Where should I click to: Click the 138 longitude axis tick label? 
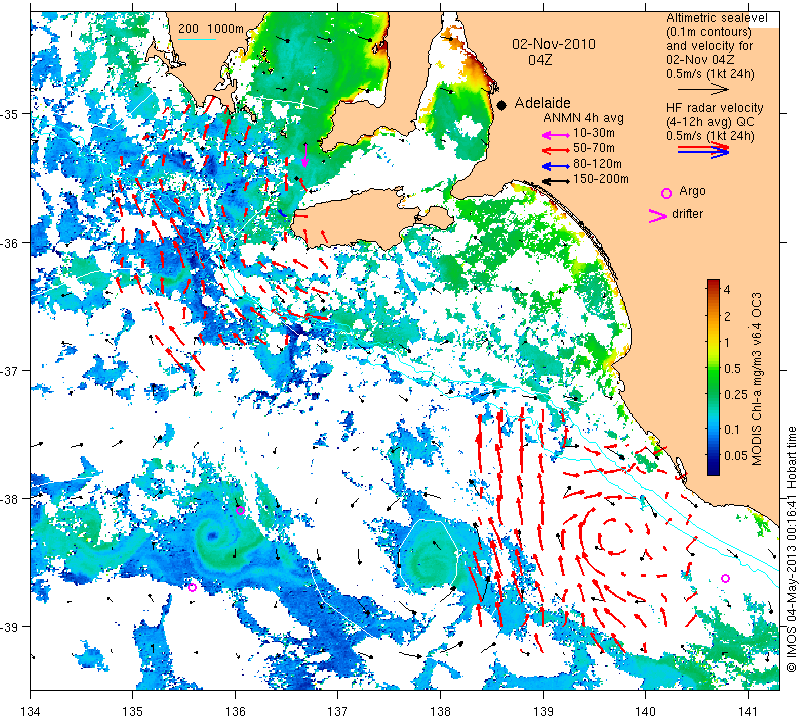(x=440, y=710)
